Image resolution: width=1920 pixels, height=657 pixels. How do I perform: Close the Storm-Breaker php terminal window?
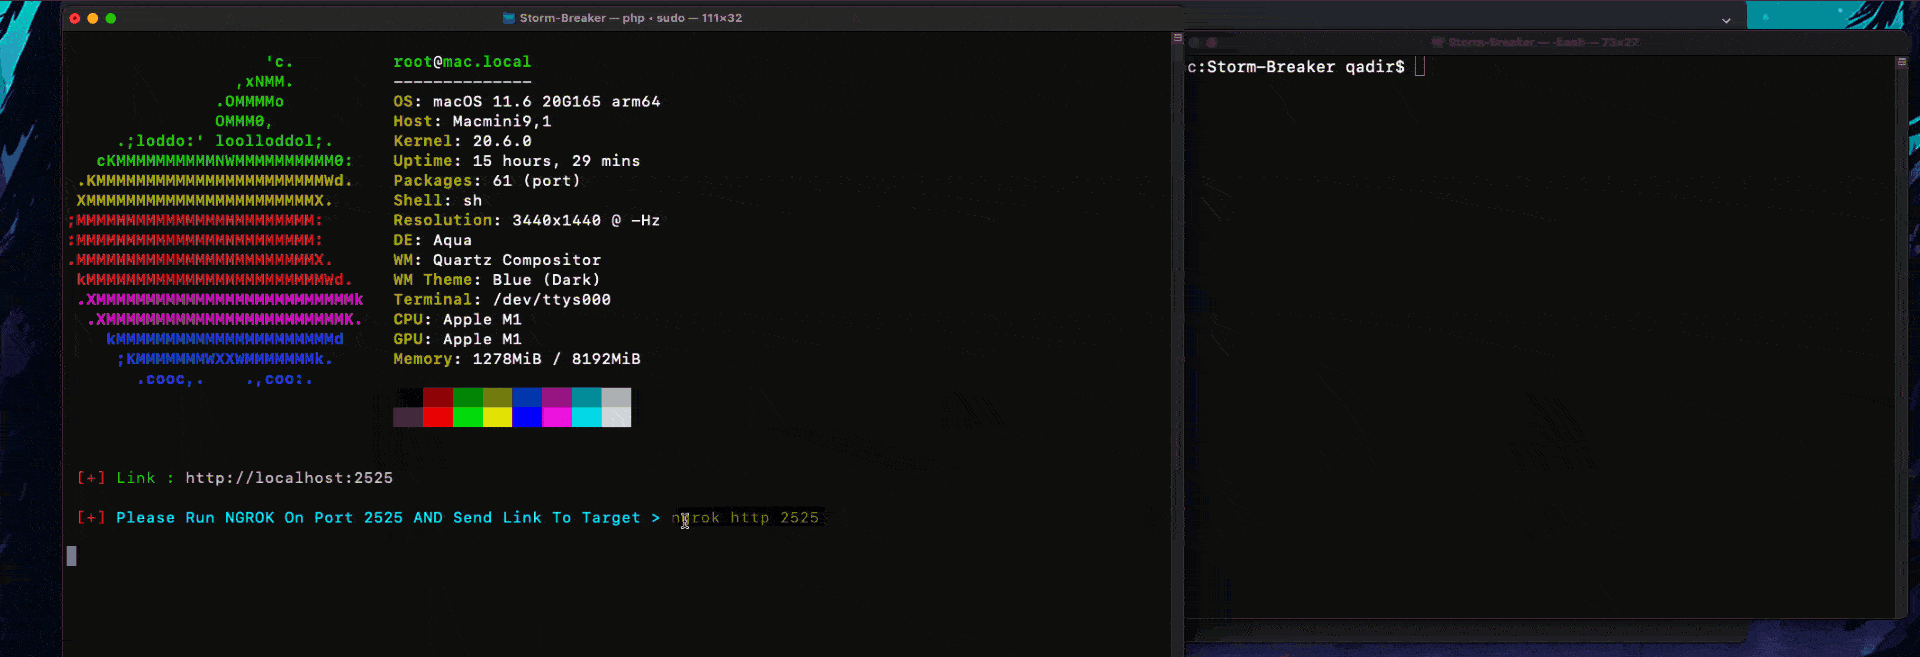pos(75,18)
